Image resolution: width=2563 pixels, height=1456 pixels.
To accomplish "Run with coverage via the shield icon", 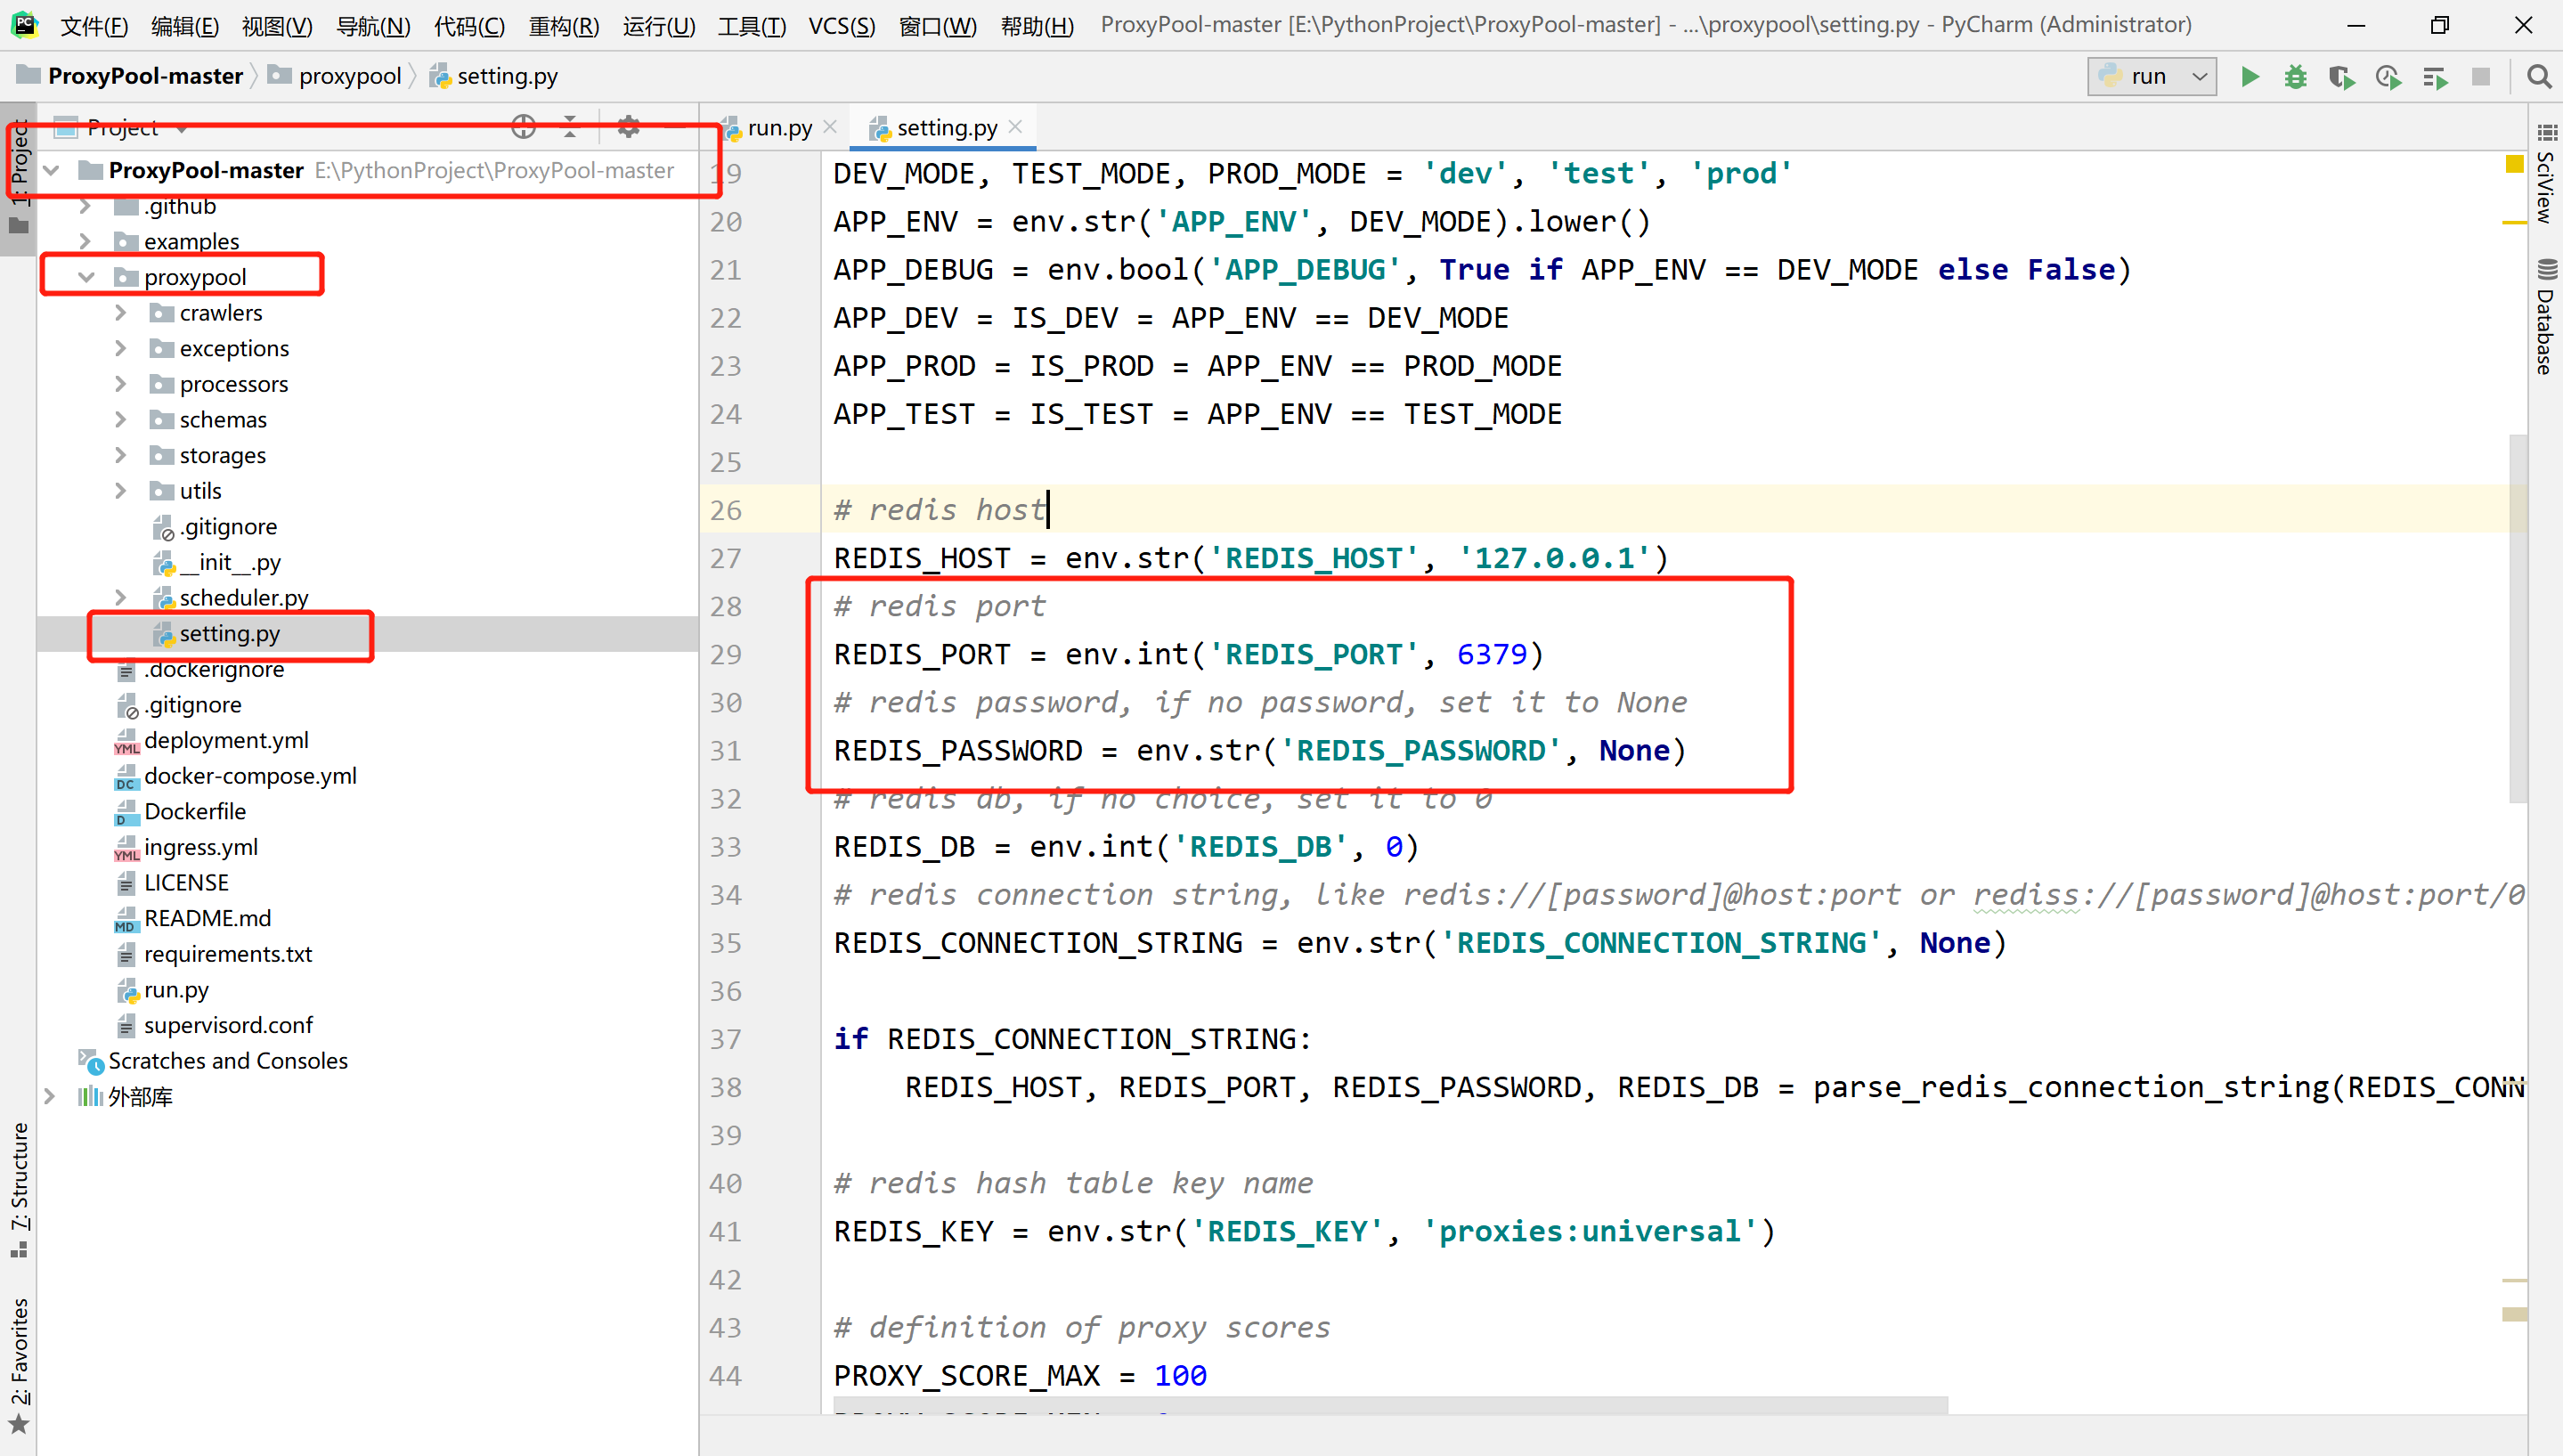I will [2341, 77].
